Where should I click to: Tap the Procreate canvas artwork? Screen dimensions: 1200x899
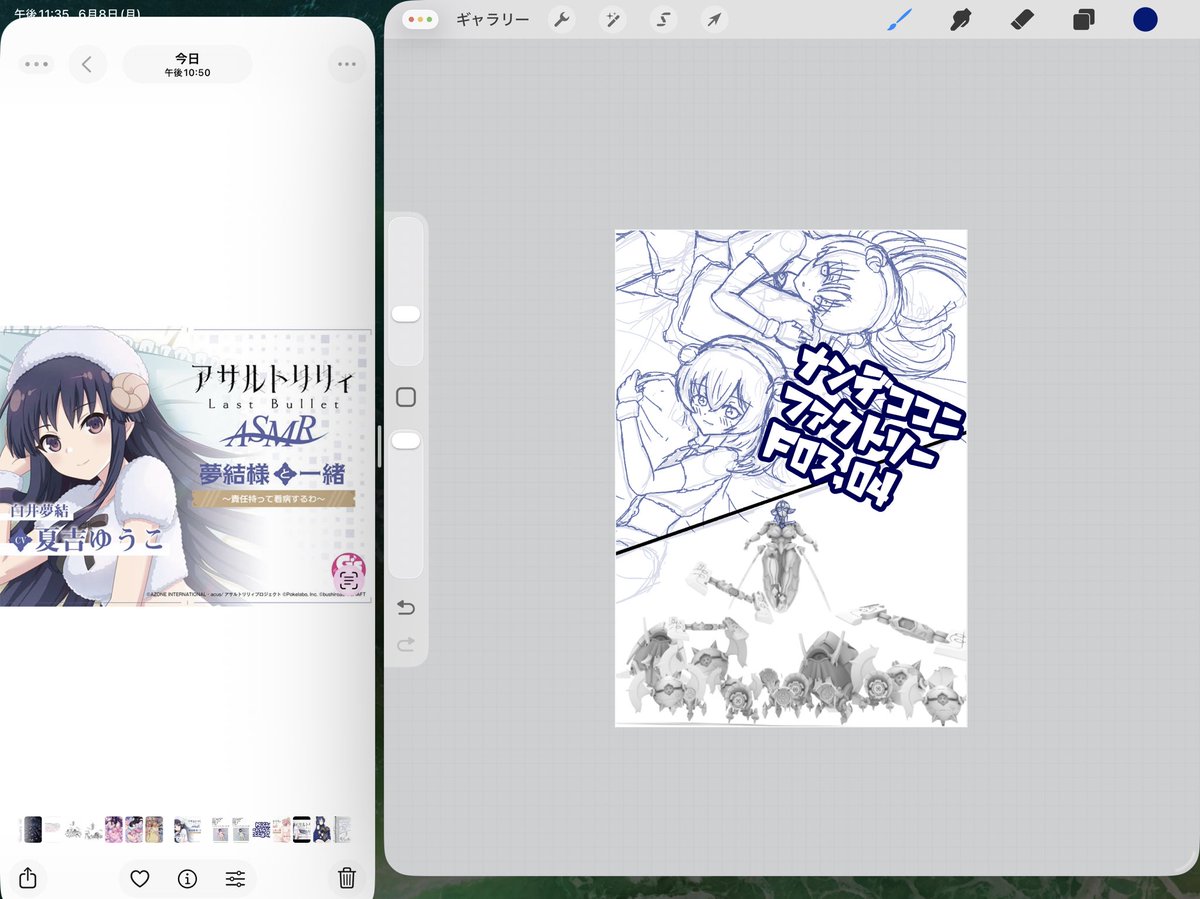(791, 478)
